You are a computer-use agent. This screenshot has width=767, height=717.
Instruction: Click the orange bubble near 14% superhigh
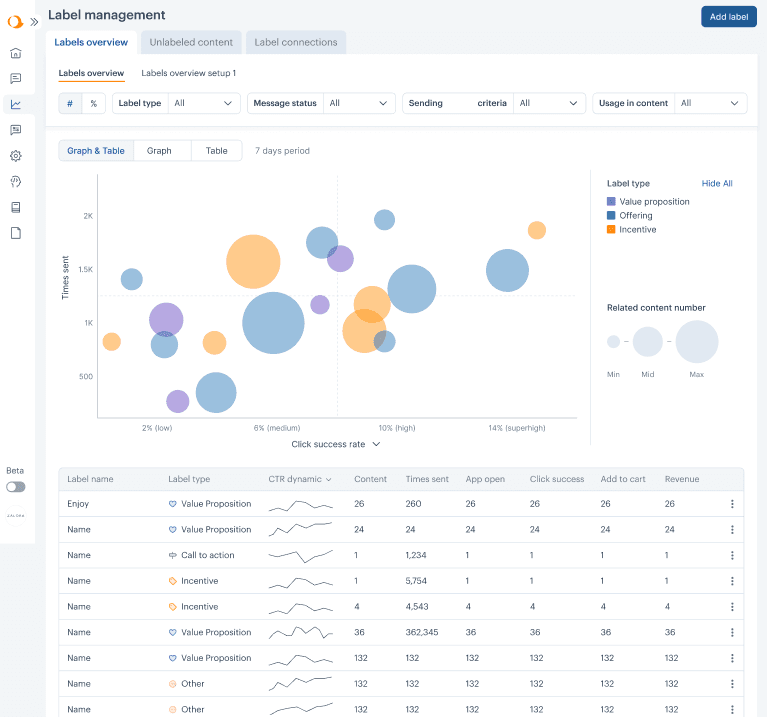click(x=537, y=230)
